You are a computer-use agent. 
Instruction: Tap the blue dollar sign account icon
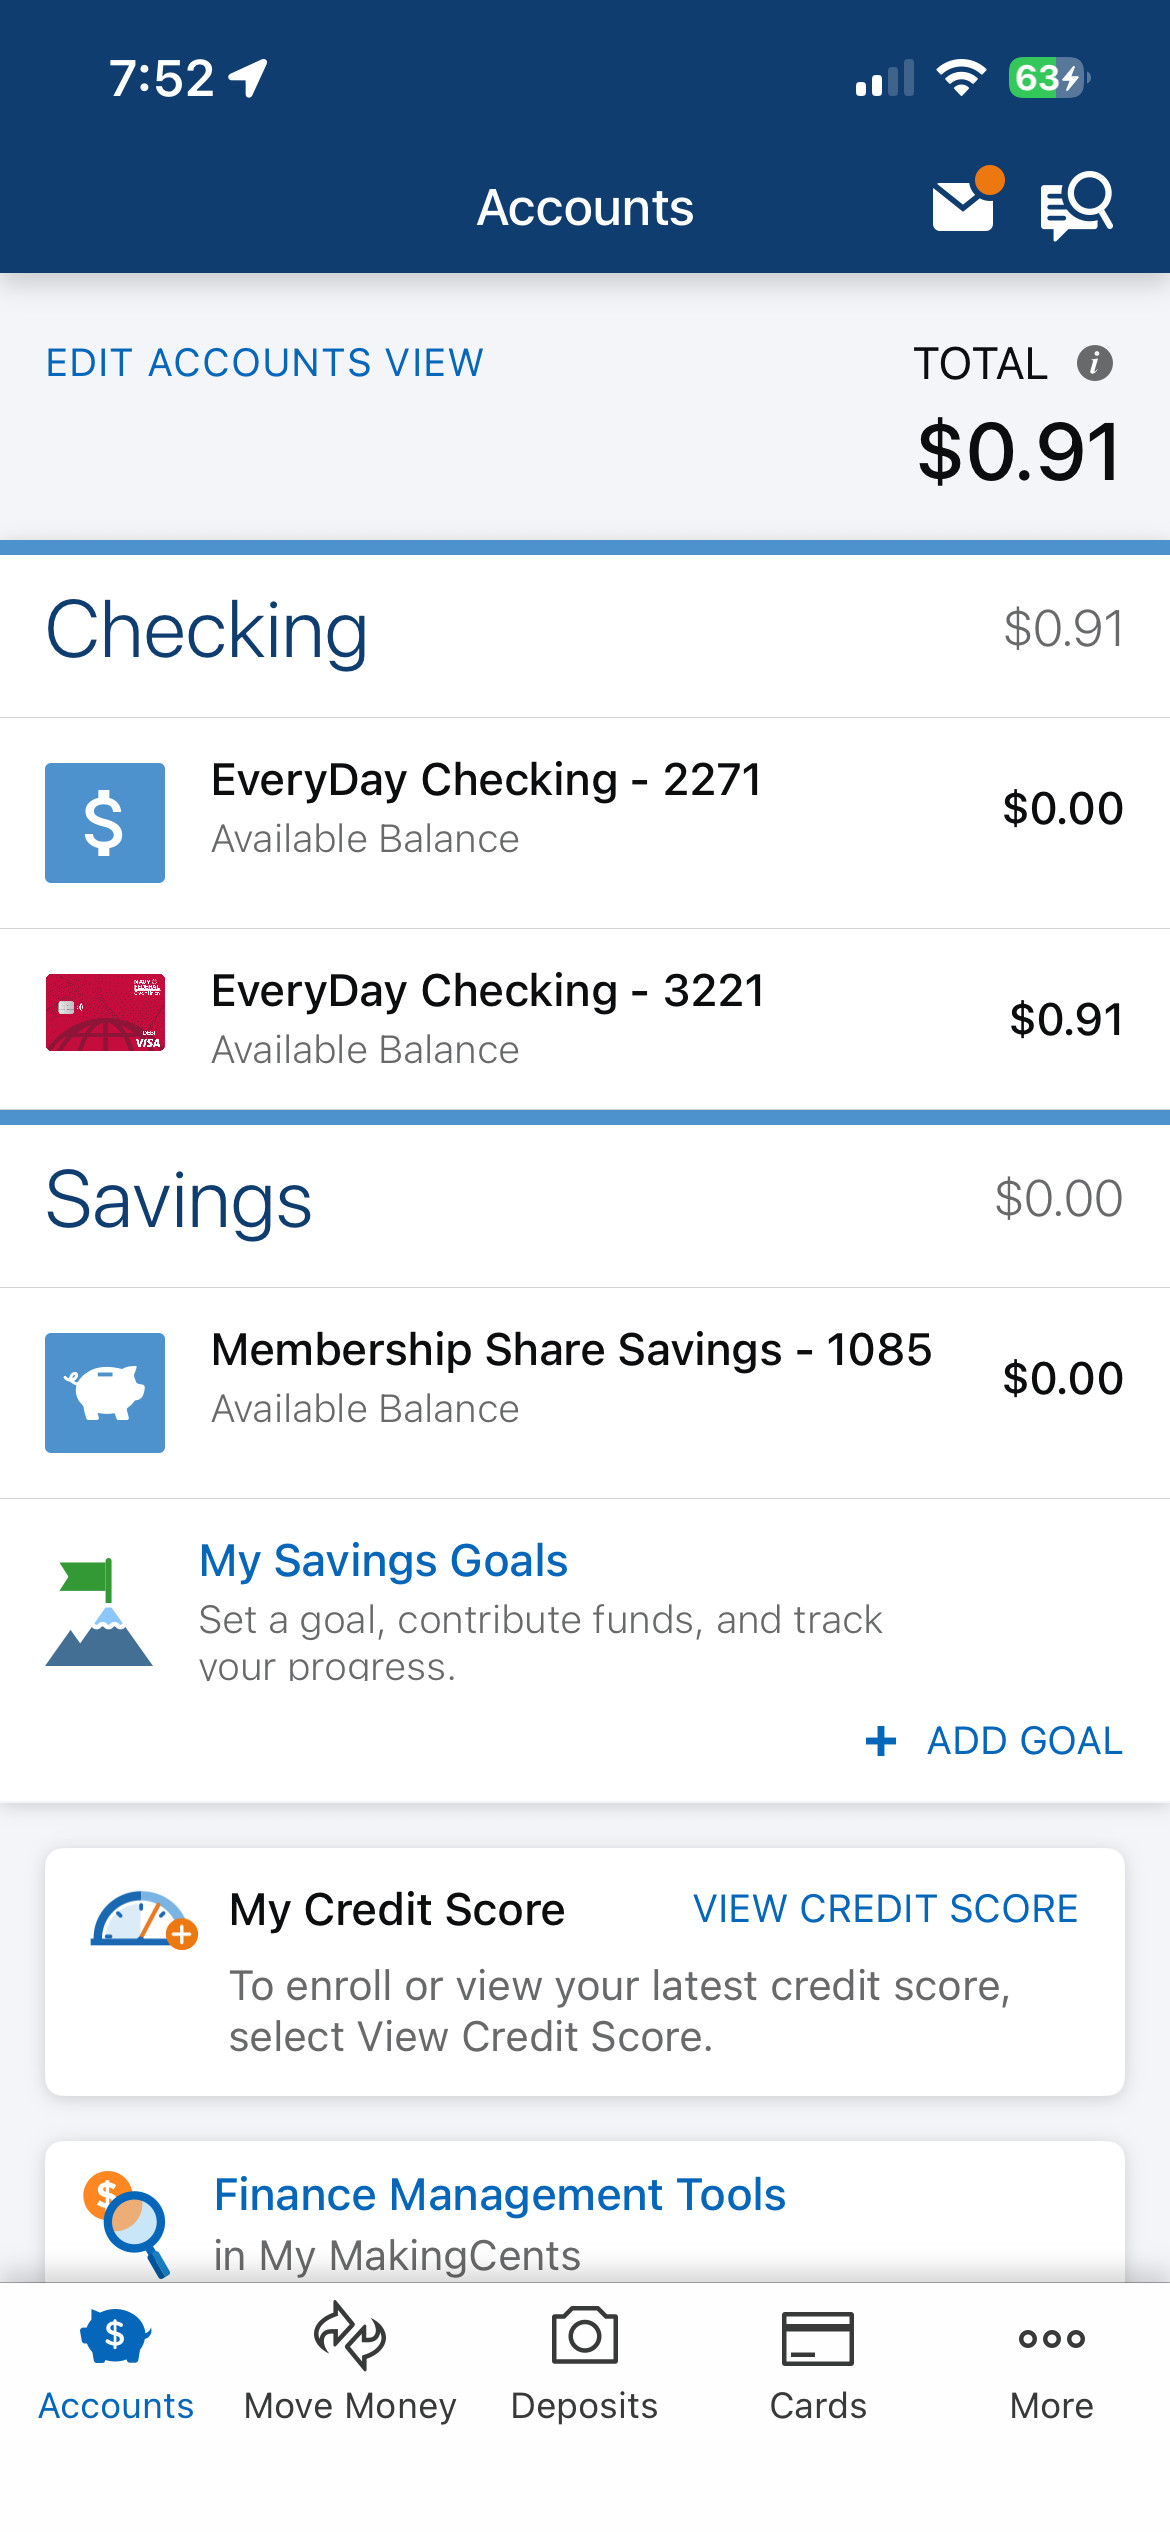(105, 823)
